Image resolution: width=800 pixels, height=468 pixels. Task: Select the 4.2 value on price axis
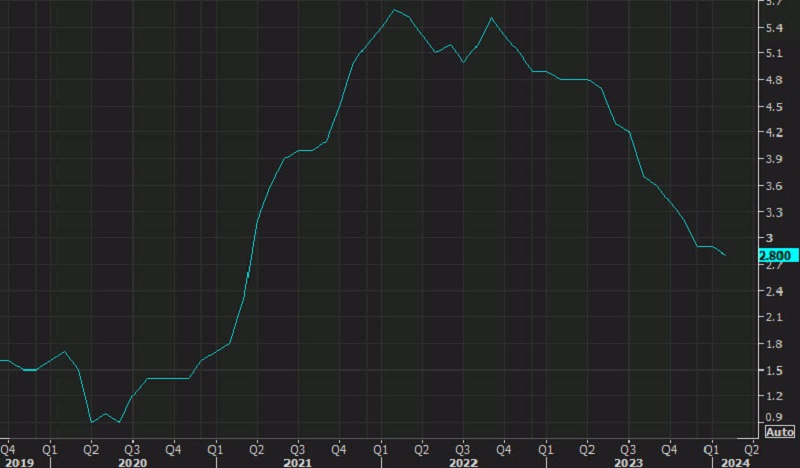click(775, 133)
